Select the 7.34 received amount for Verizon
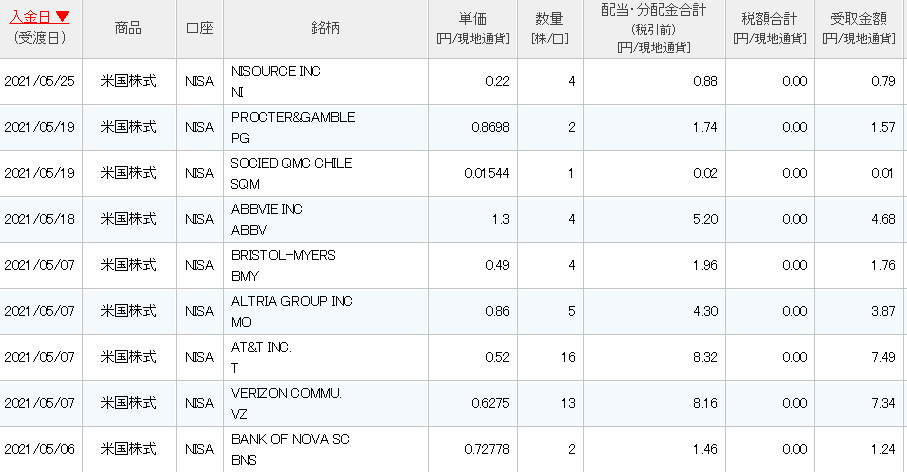 point(883,403)
